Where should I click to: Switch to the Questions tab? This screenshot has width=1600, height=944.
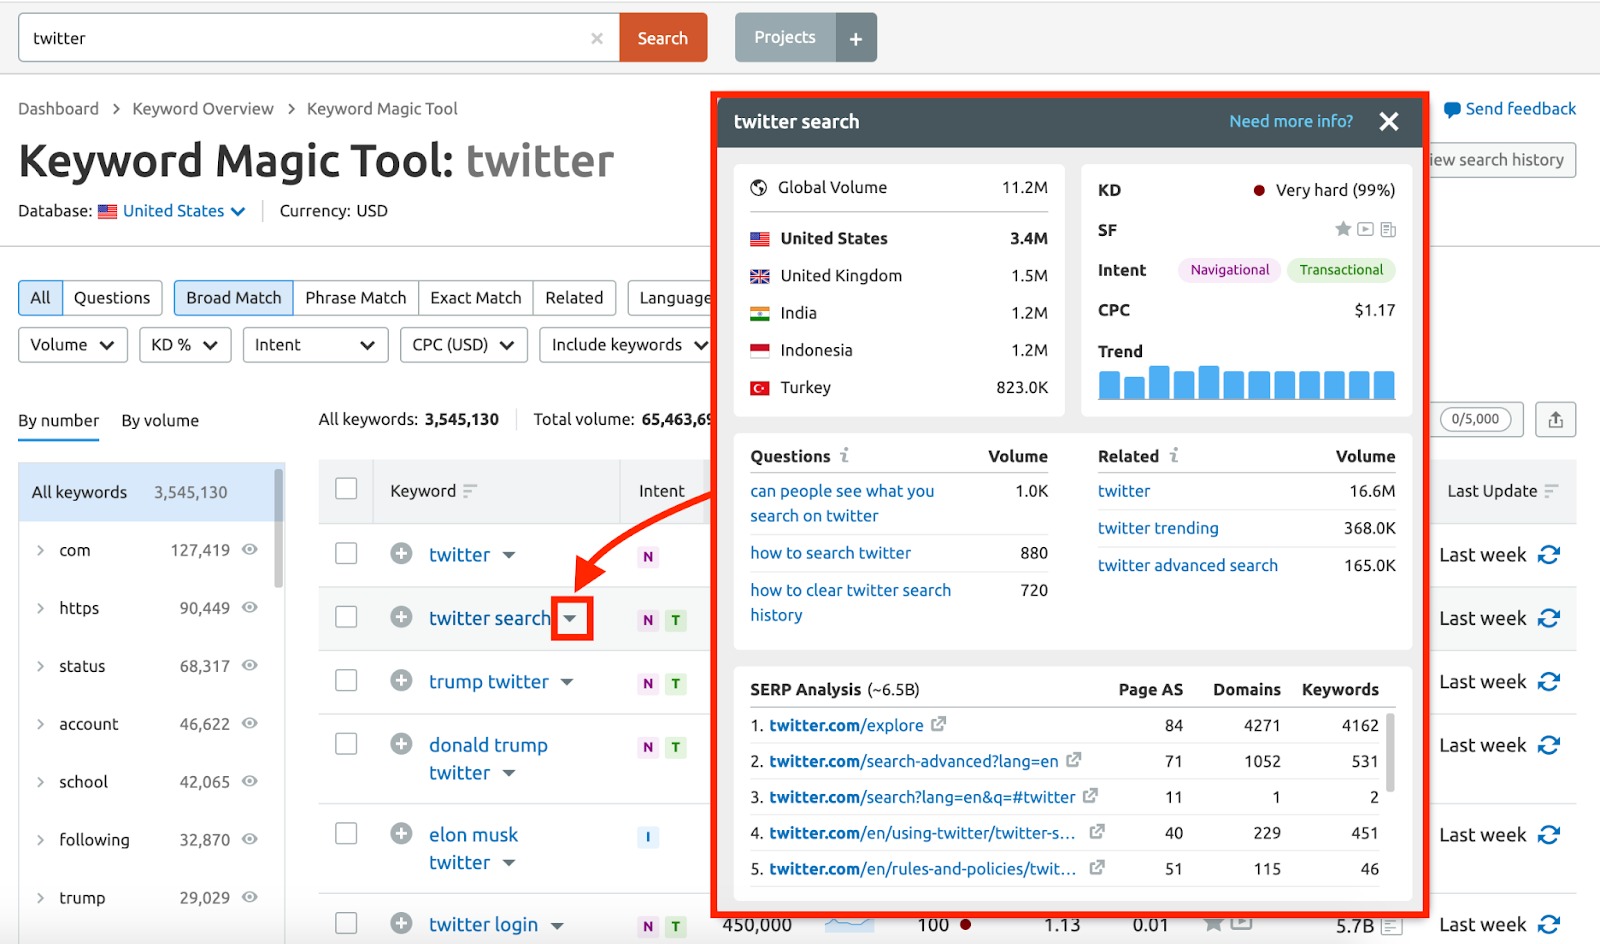pyautogui.click(x=112, y=298)
